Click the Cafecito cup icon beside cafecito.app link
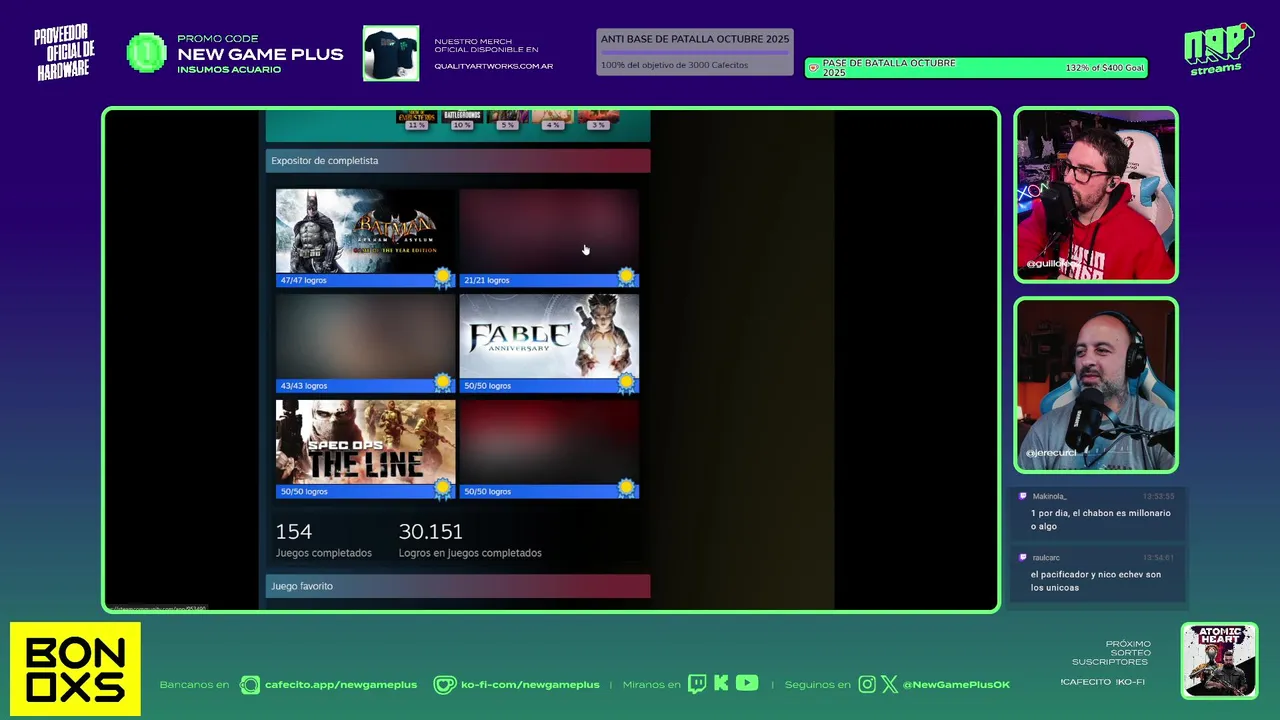This screenshot has height=720, width=1280. coord(250,685)
